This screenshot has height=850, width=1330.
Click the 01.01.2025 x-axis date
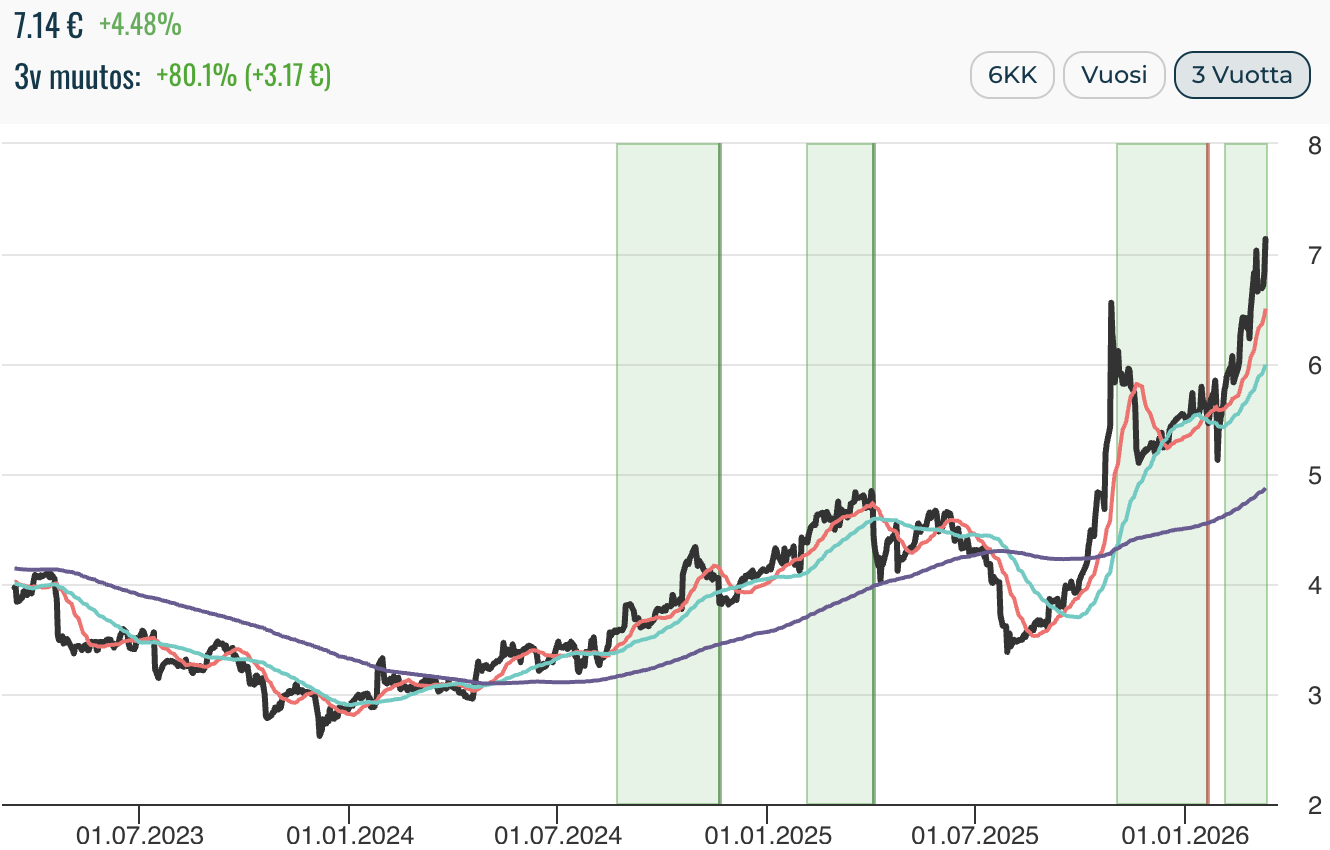click(x=767, y=832)
